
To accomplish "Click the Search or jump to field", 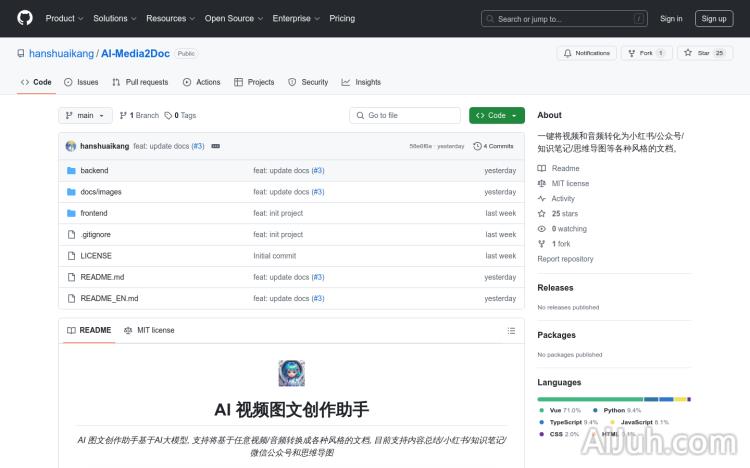I will (564, 19).
